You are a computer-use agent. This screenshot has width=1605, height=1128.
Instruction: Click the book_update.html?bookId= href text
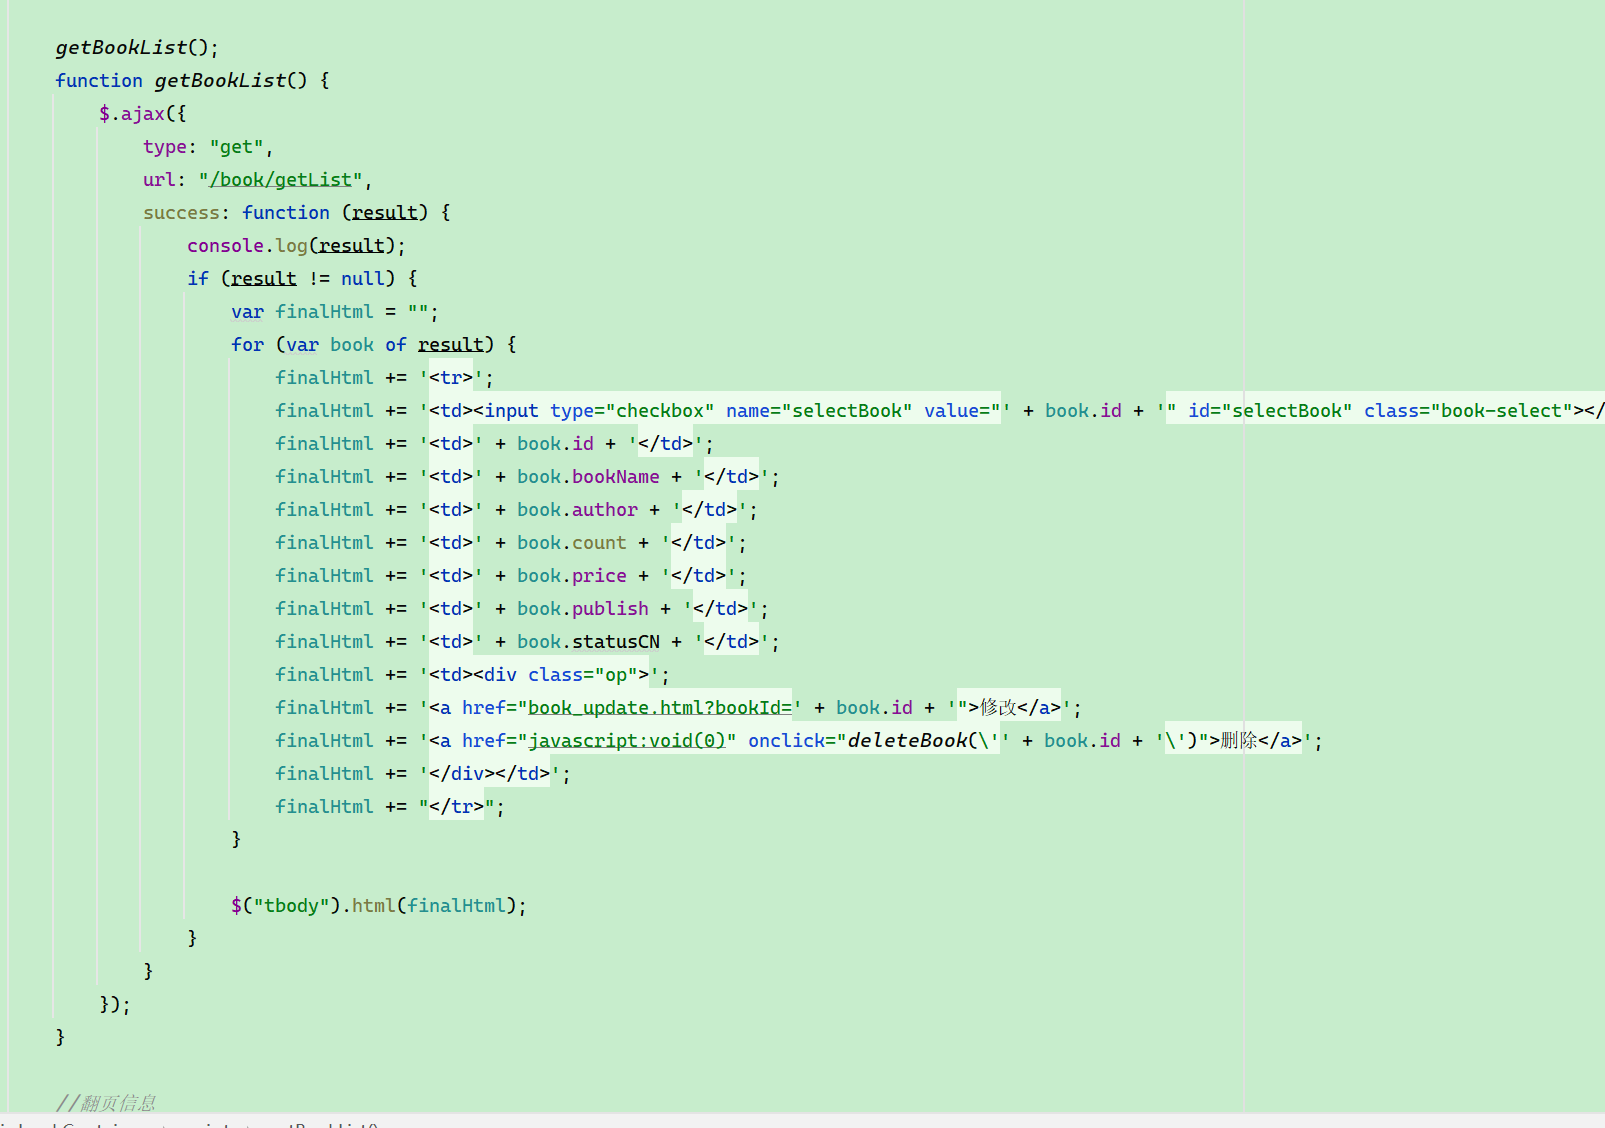660,707
